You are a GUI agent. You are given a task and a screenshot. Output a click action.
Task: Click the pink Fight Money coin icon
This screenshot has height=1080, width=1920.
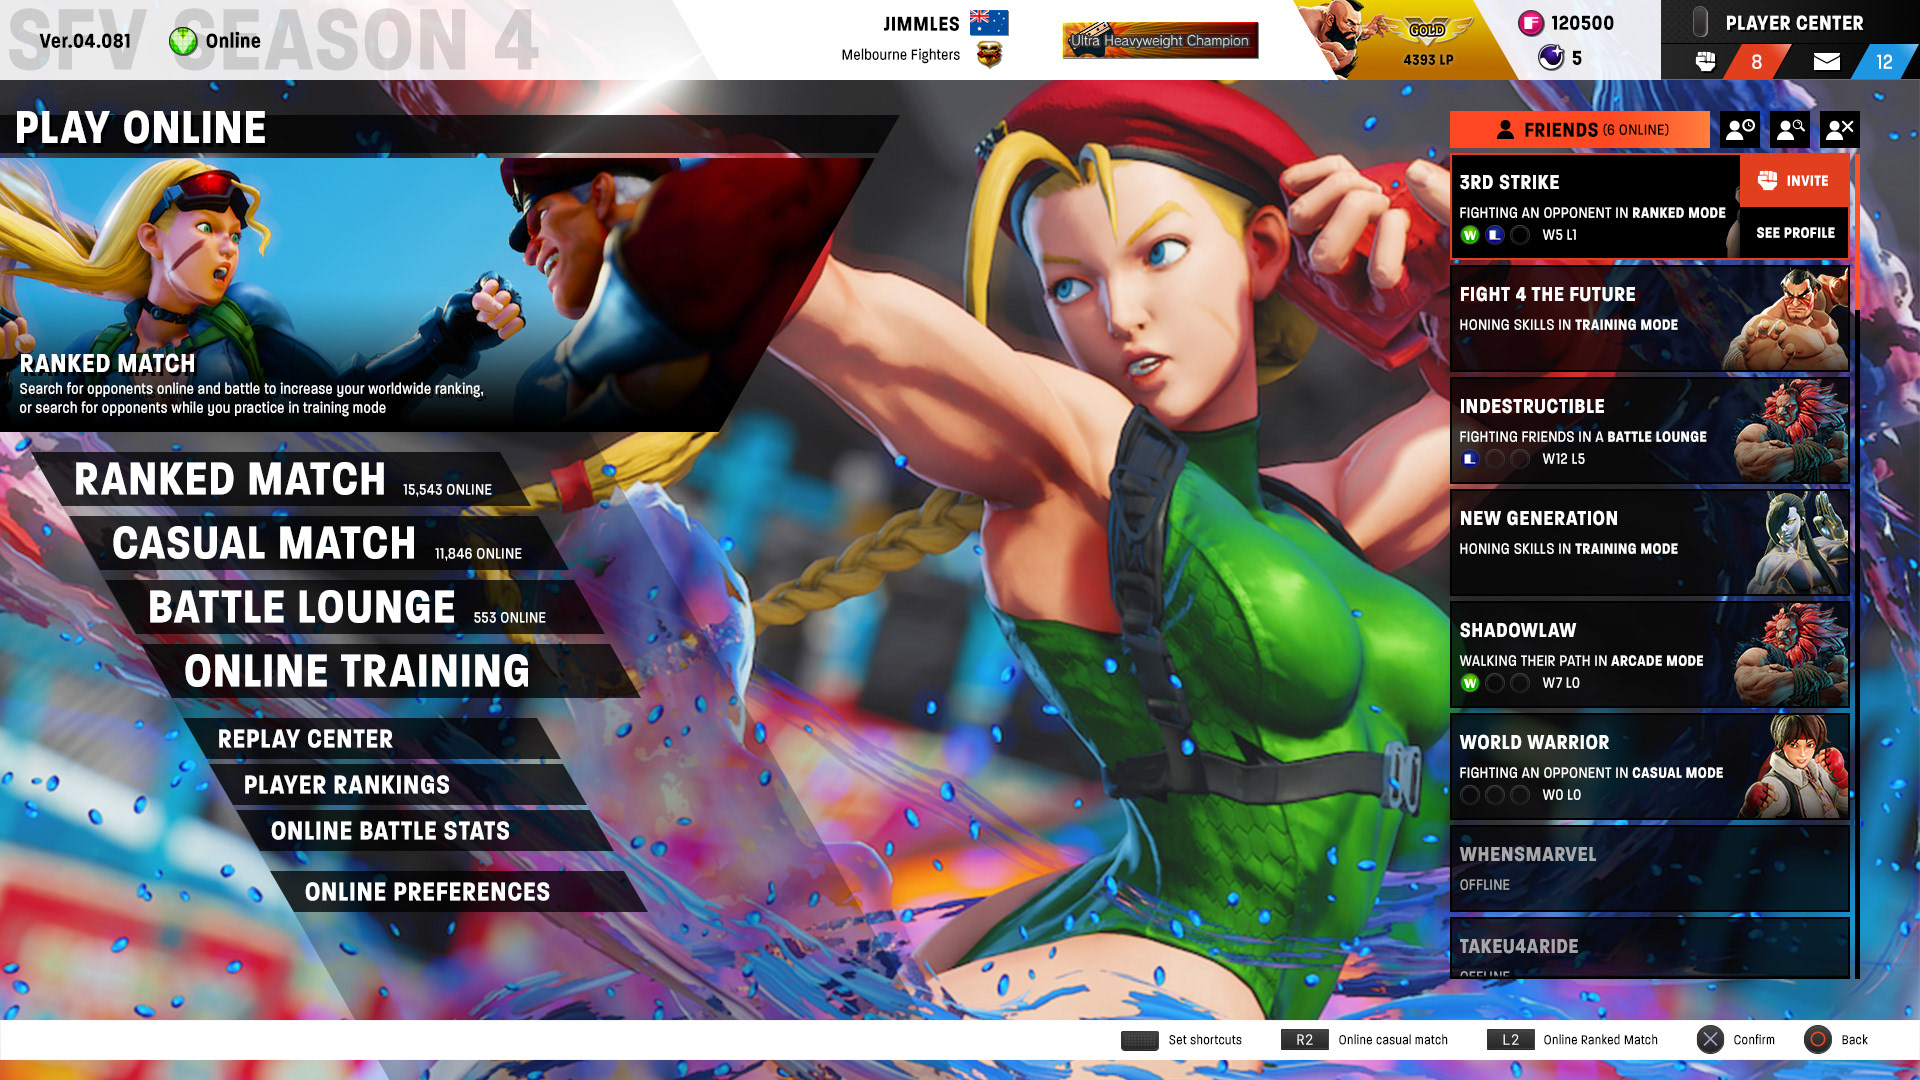[x=1530, y=23]
